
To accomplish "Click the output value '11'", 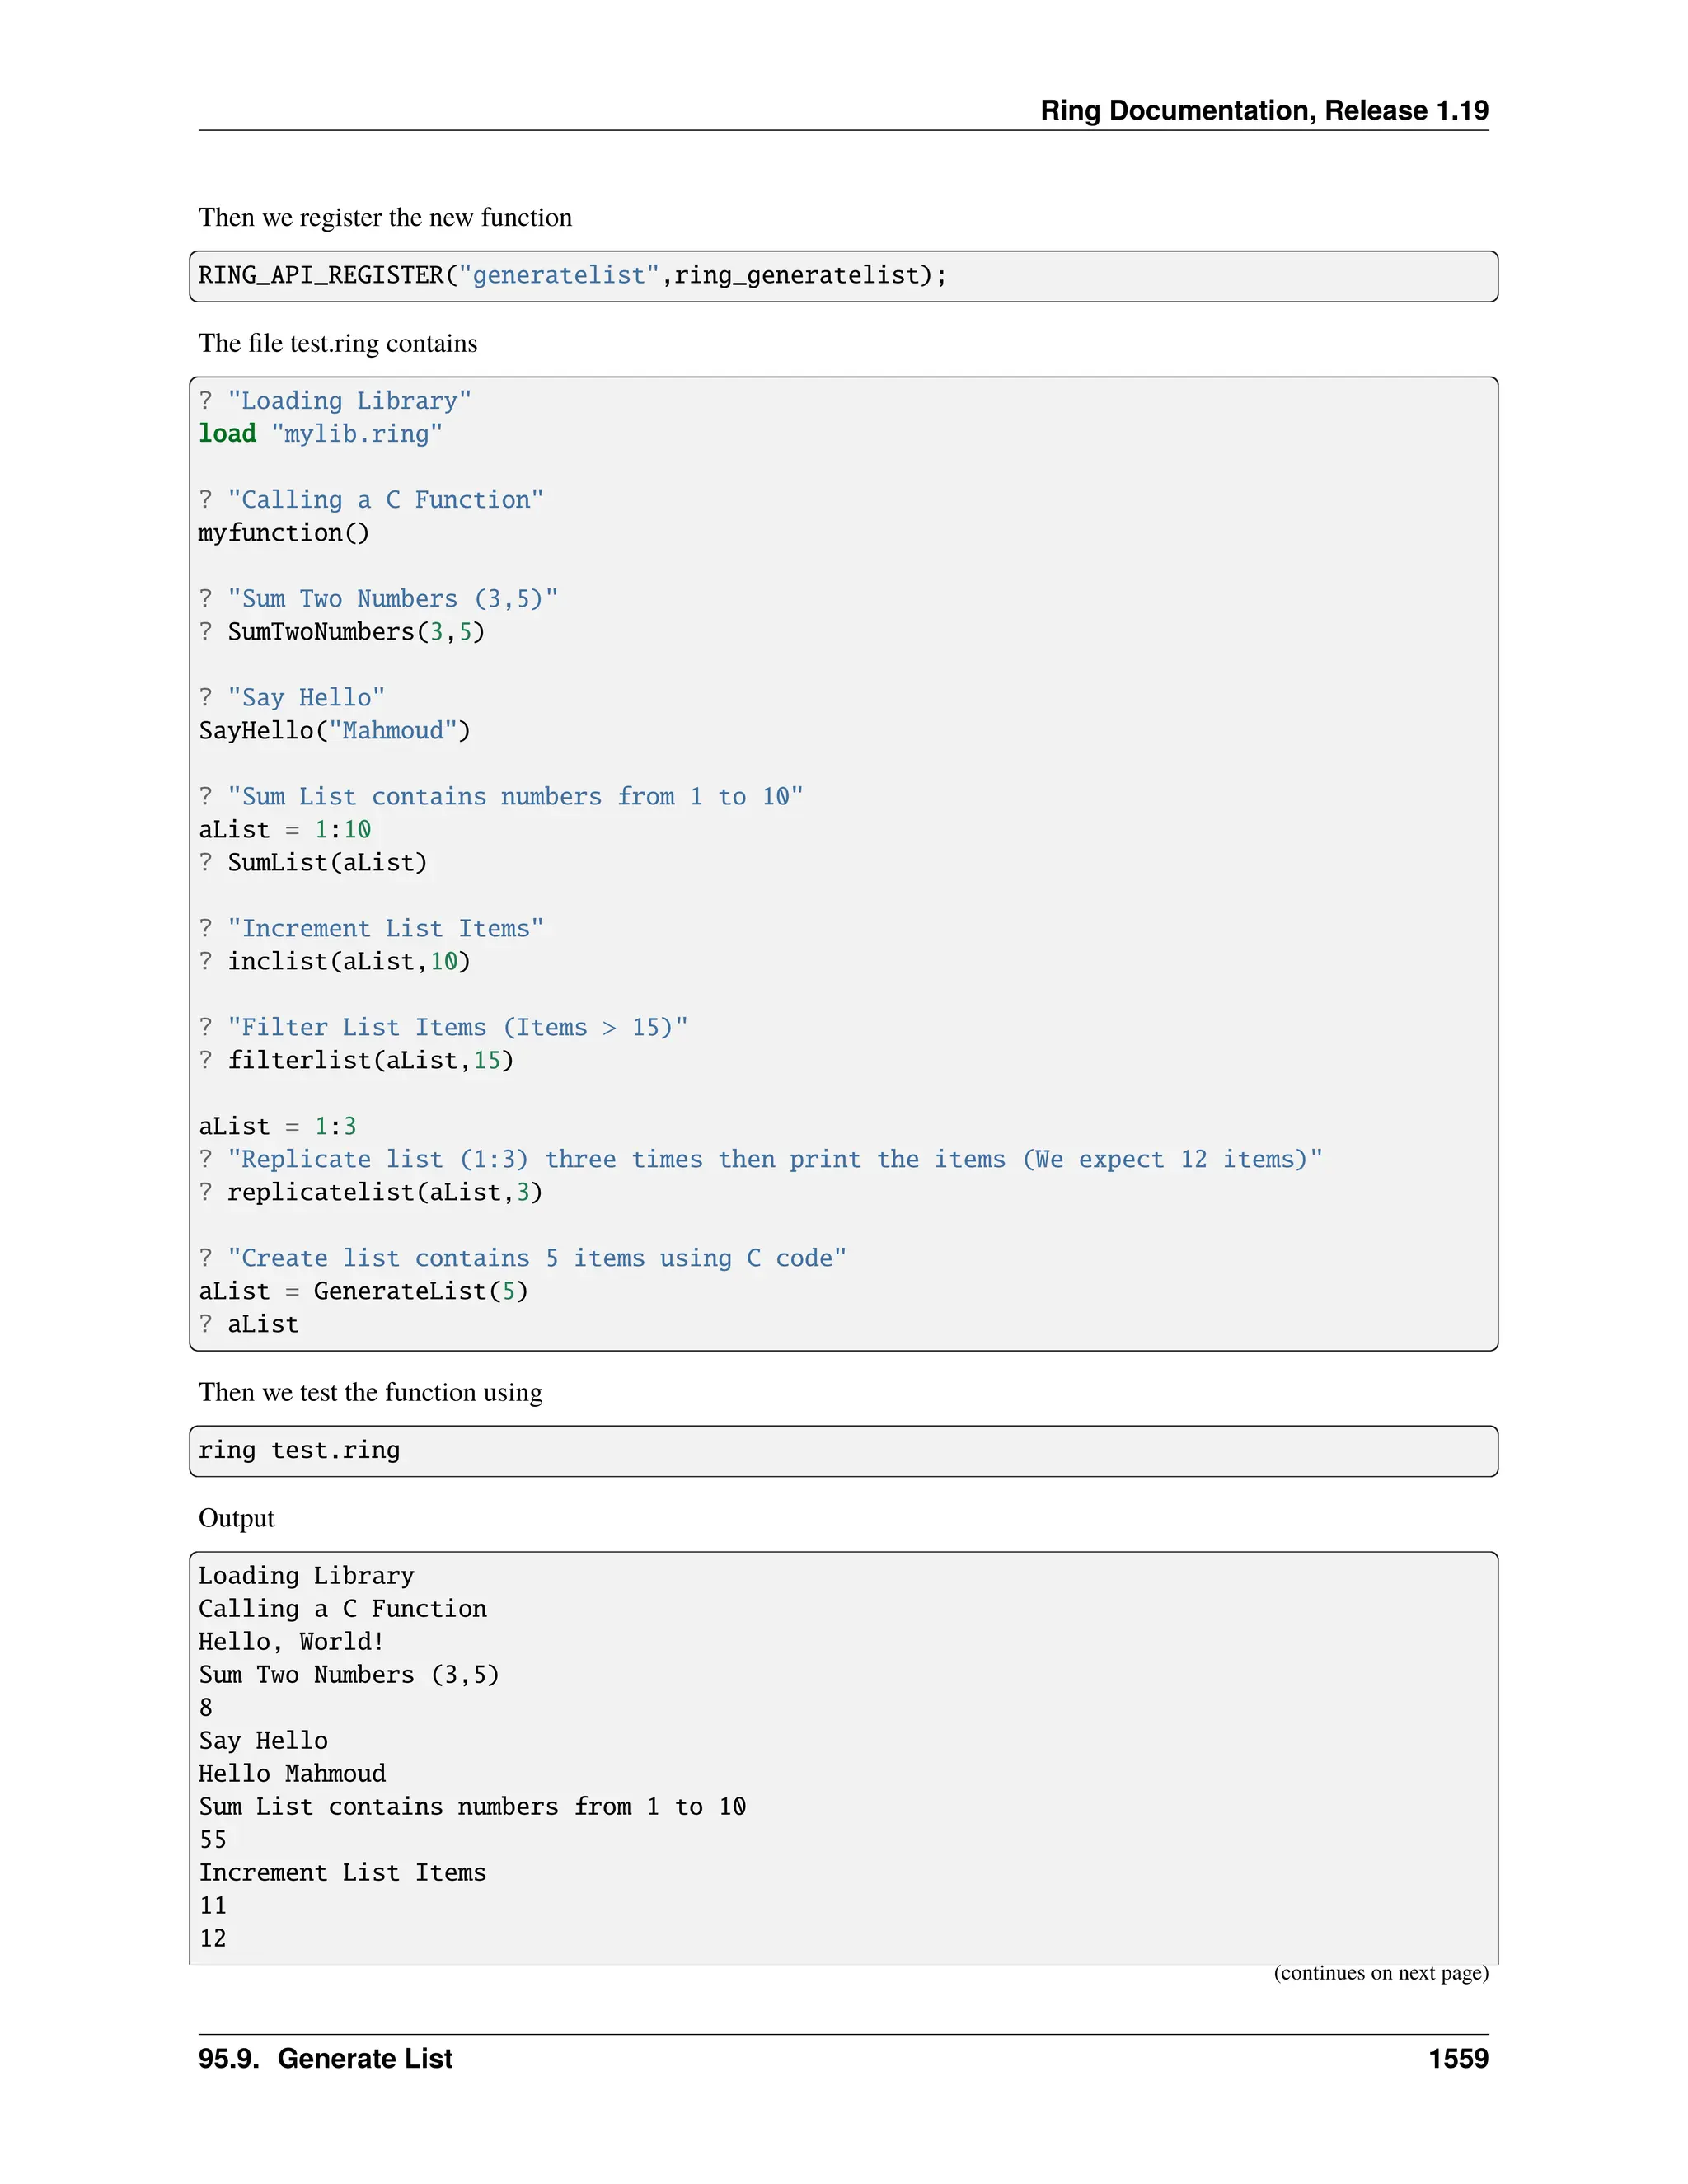I will 213,1907.
